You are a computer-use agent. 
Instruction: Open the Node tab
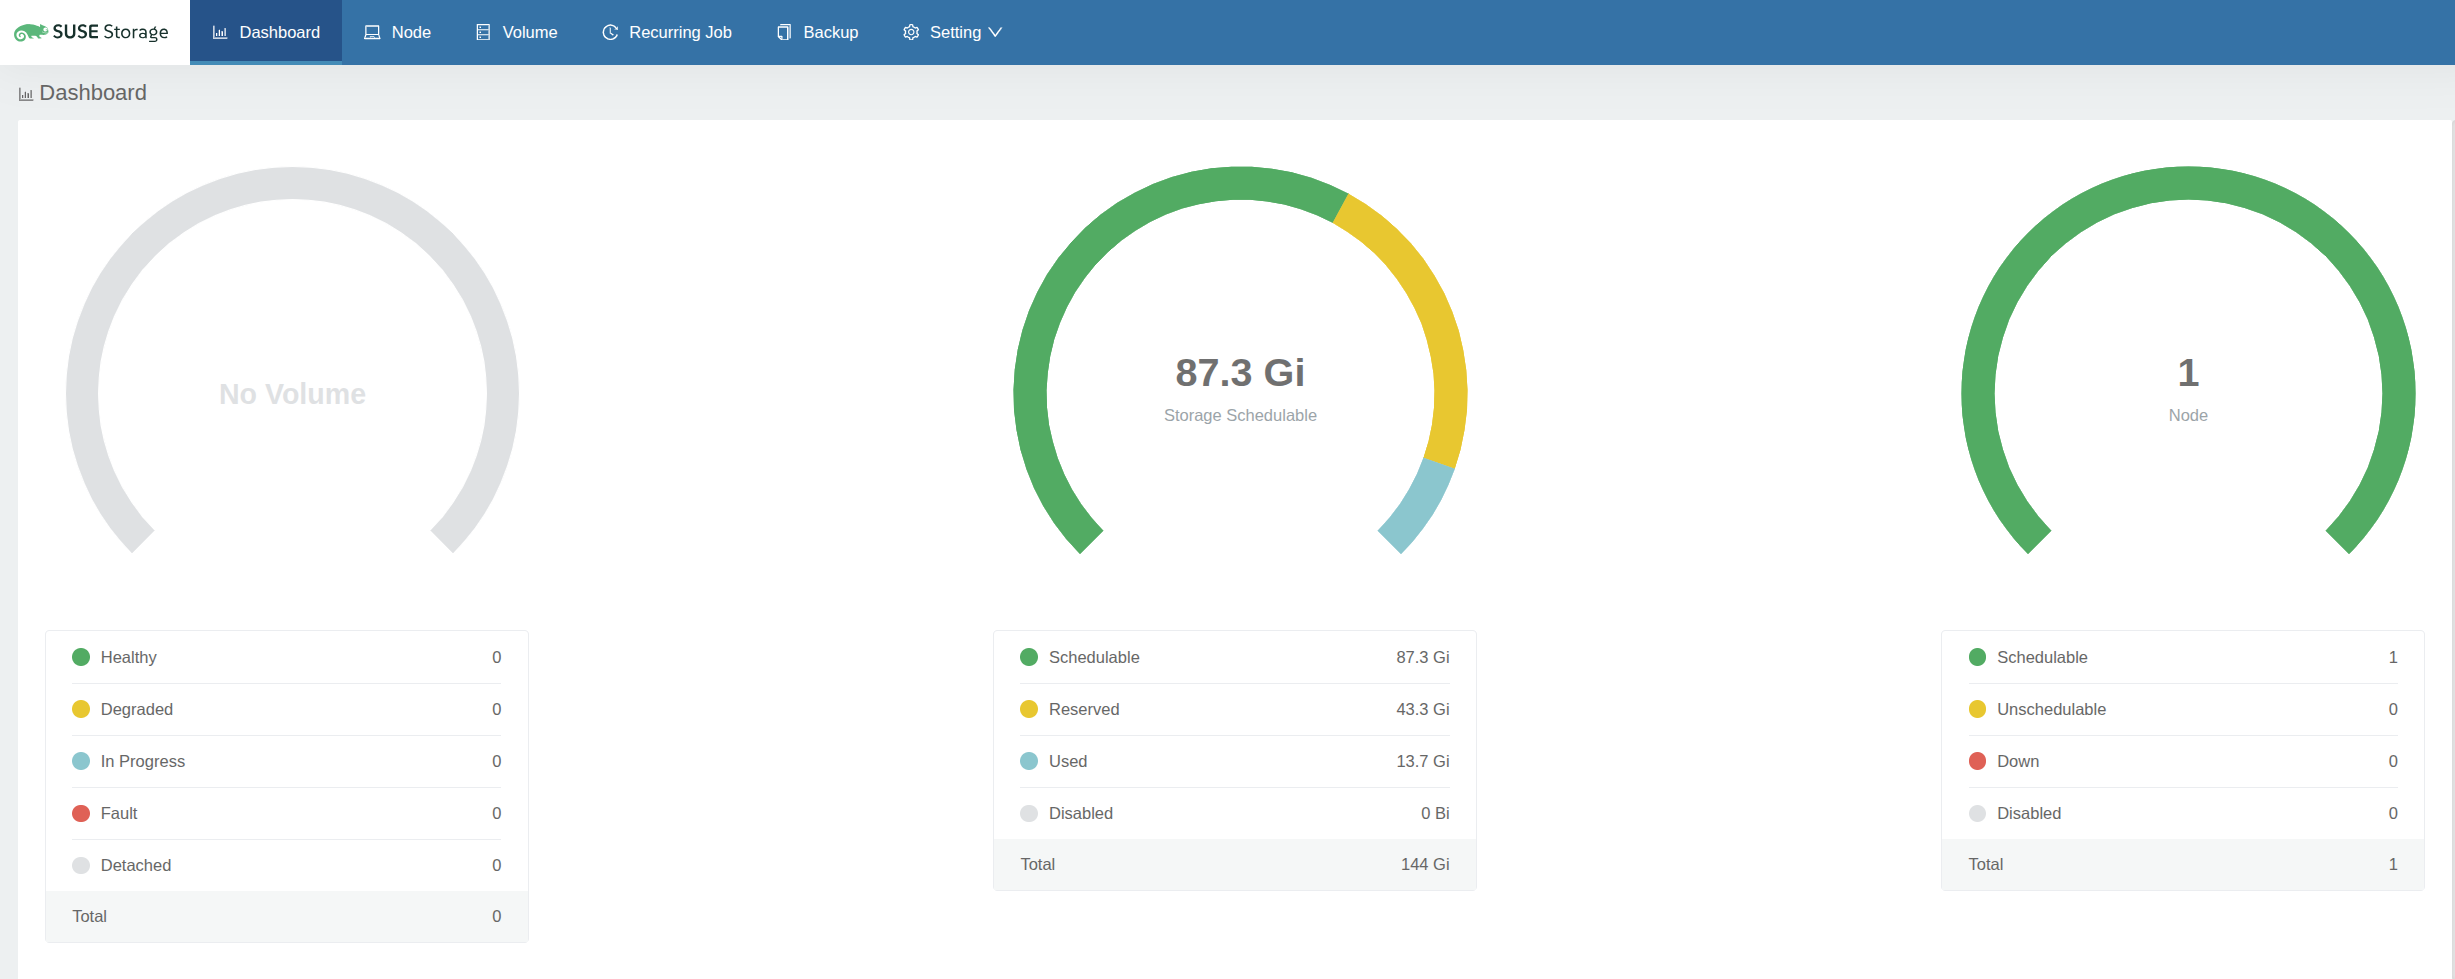click(410, 32)
